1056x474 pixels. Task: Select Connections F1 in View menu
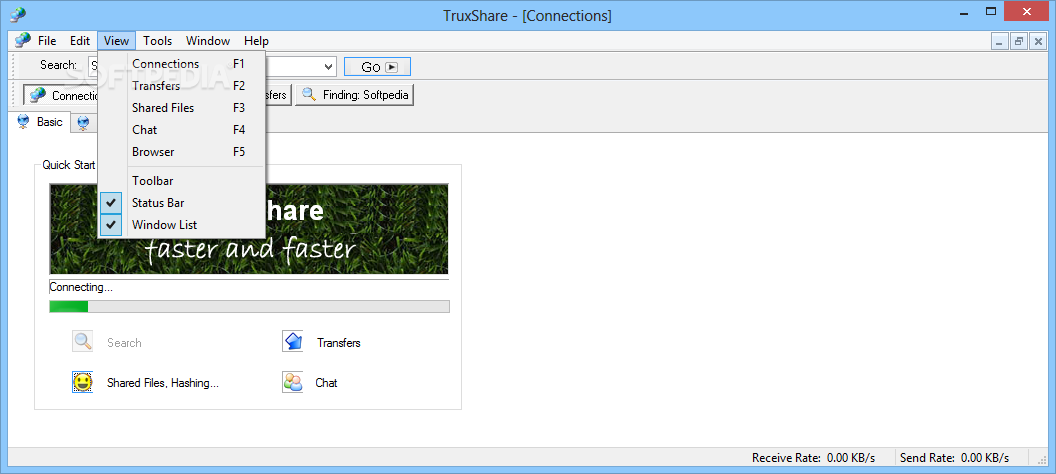182,64
